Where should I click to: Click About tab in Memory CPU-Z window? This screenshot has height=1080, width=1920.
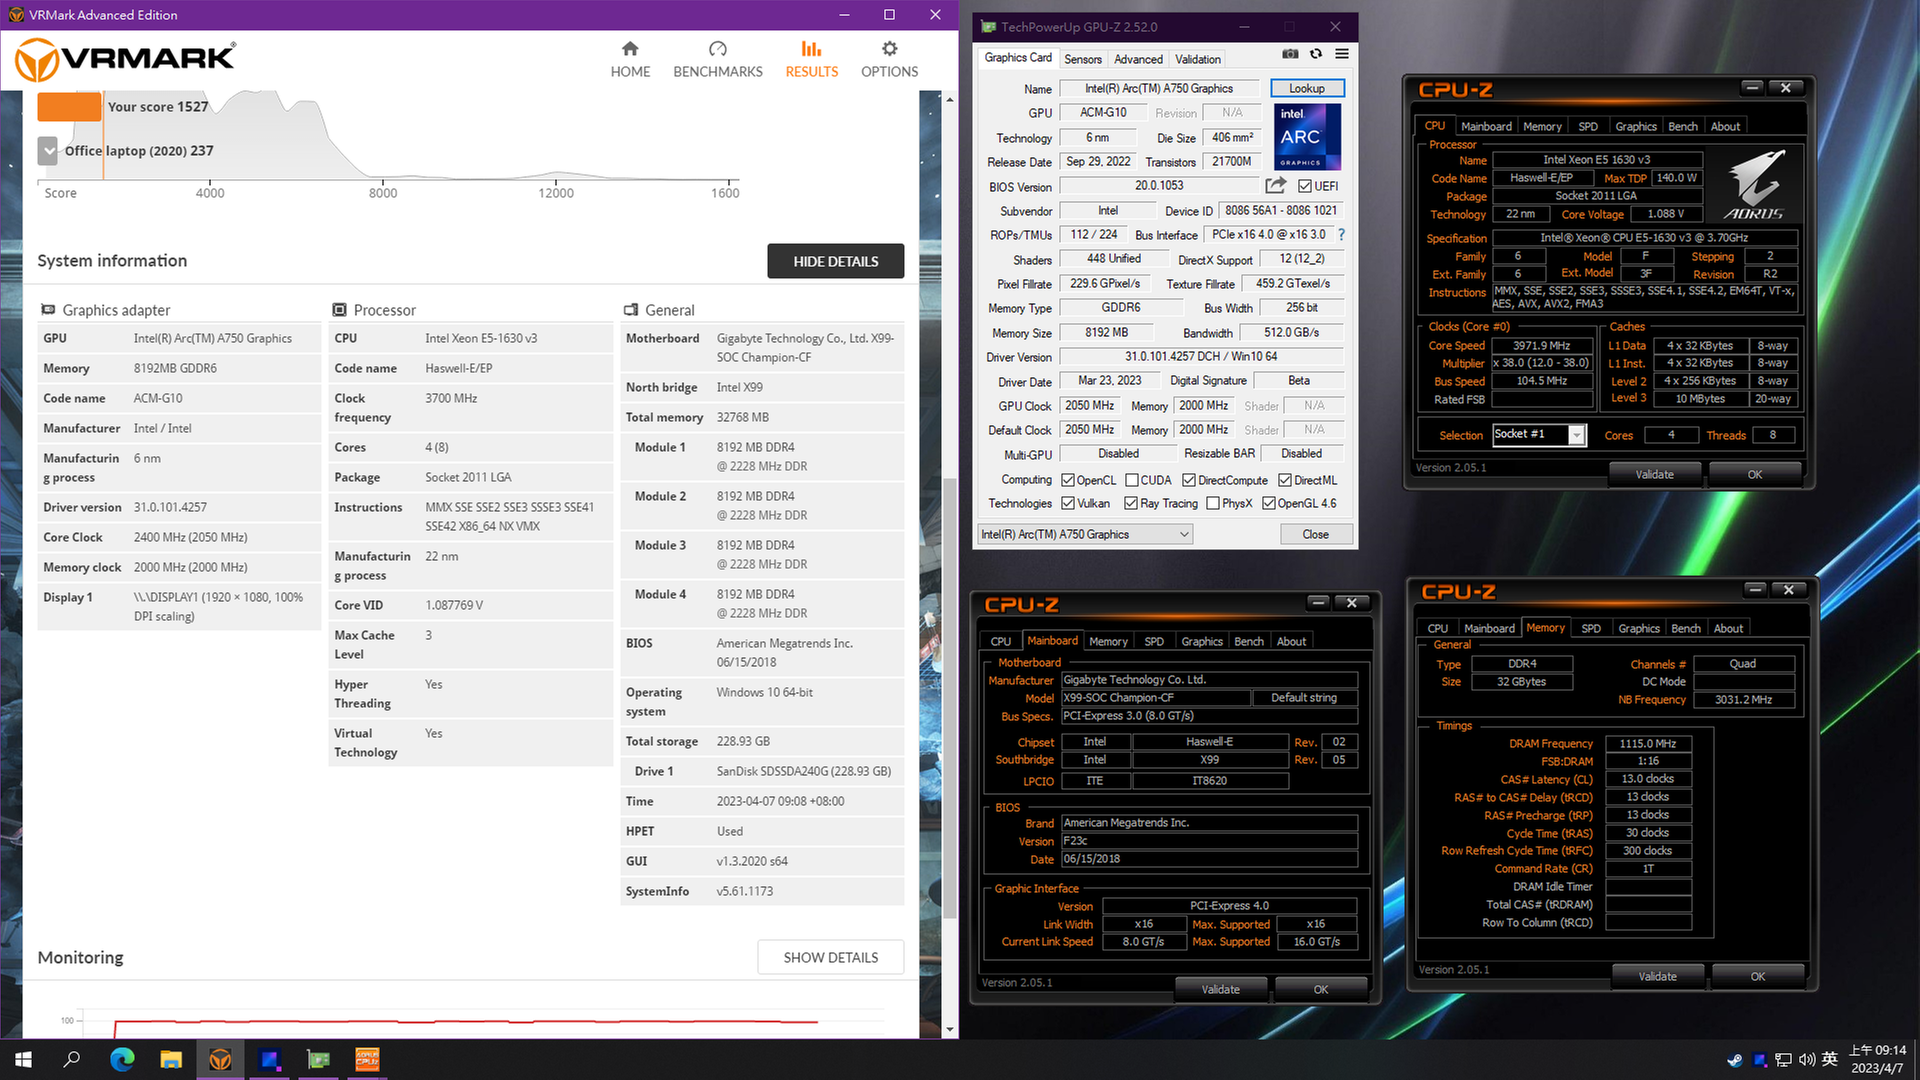(x=1727, y=629)
